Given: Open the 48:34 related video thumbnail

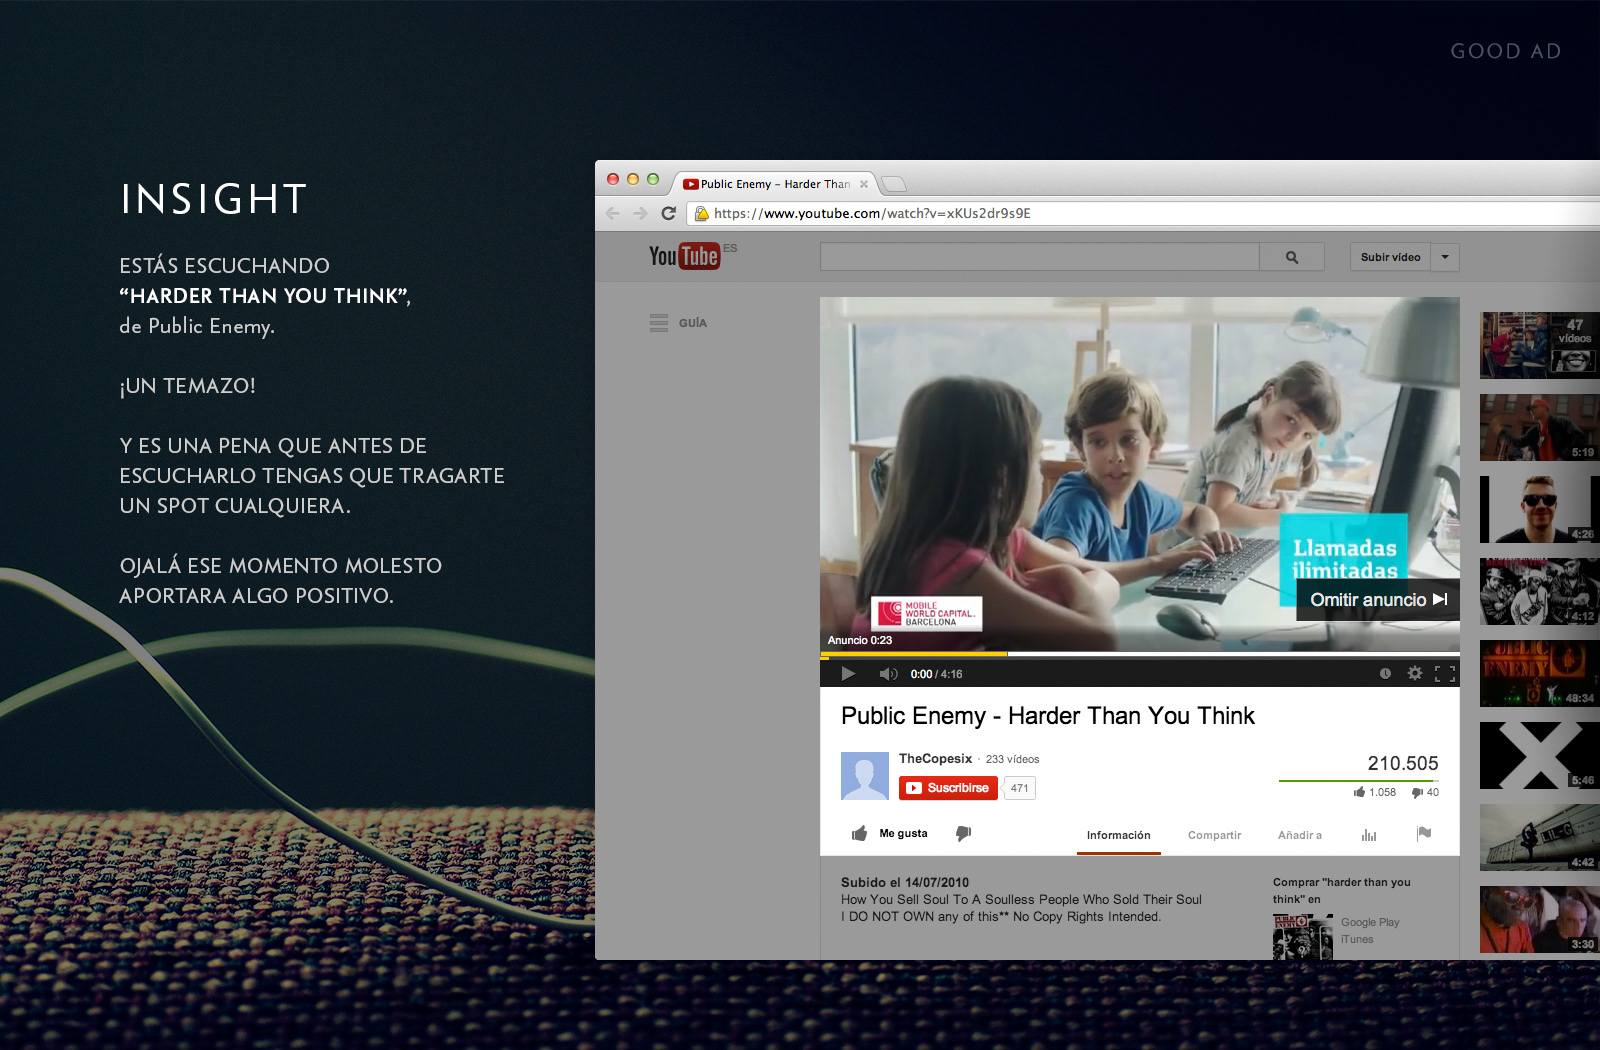Looking at the screenshot, I should coord(1539,673).
